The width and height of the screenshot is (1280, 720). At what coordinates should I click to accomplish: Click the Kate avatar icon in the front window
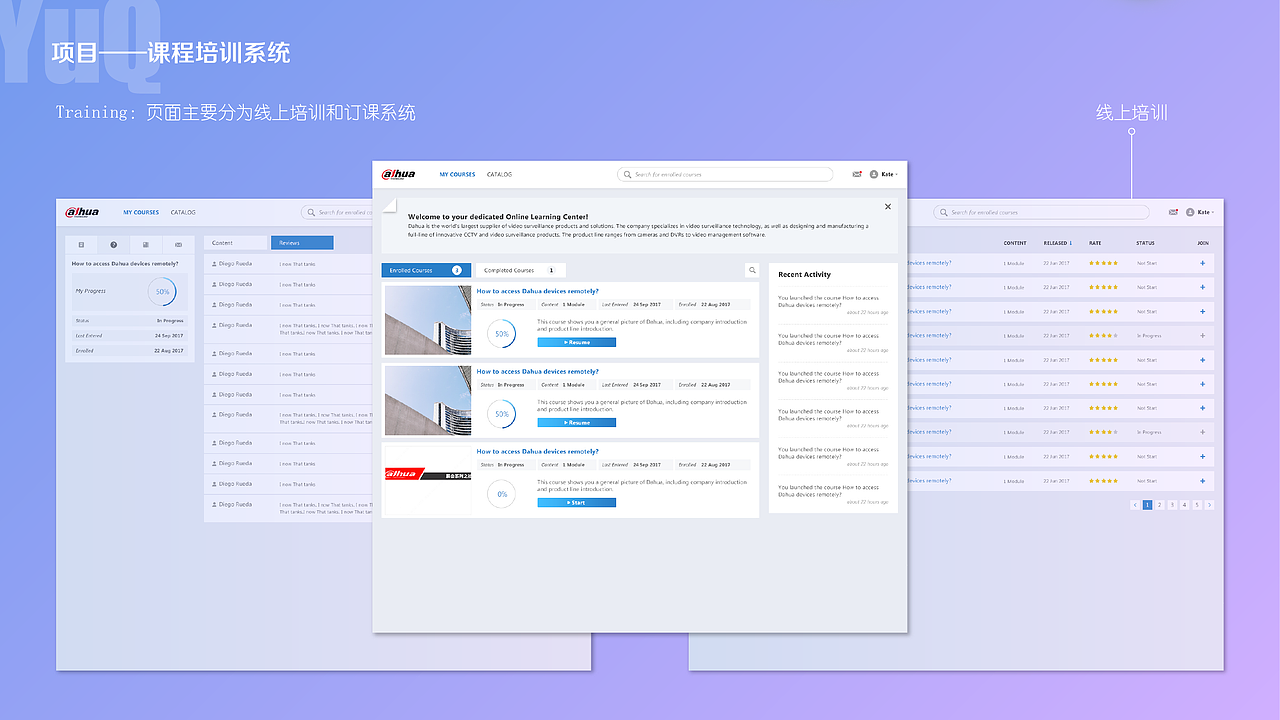(x=874, y=174)
